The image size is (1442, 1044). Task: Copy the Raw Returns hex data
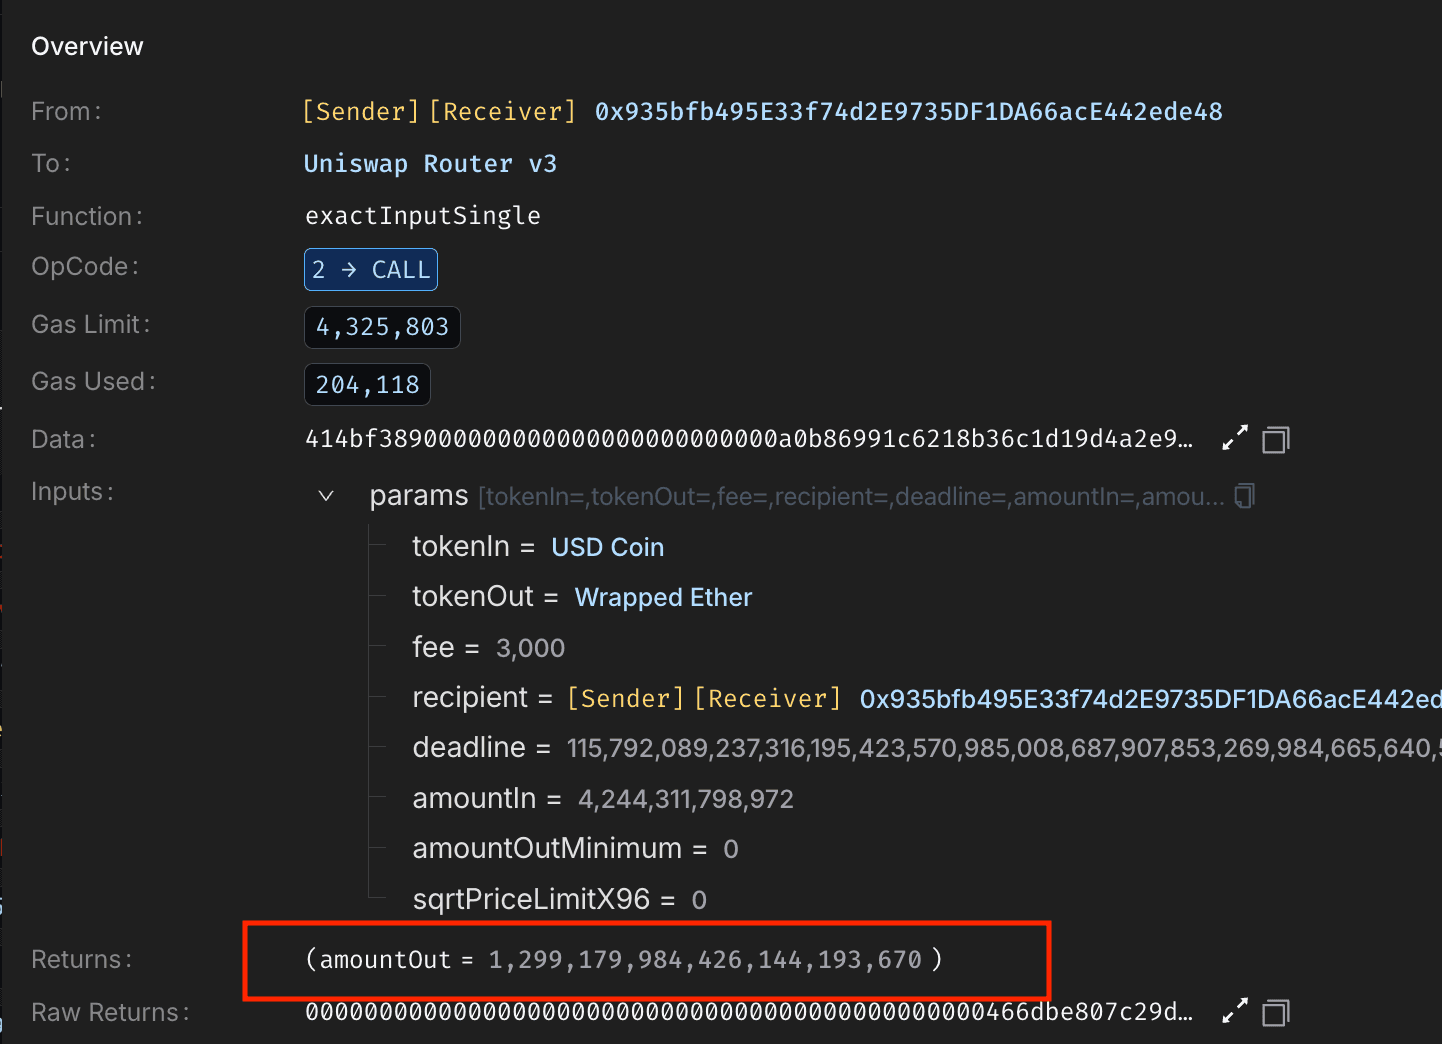point(1275,1012)
